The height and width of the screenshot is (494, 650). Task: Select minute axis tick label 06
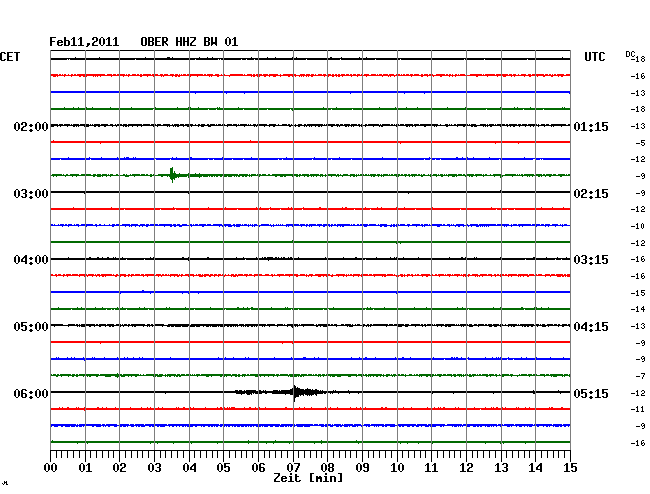click(258, 468)
